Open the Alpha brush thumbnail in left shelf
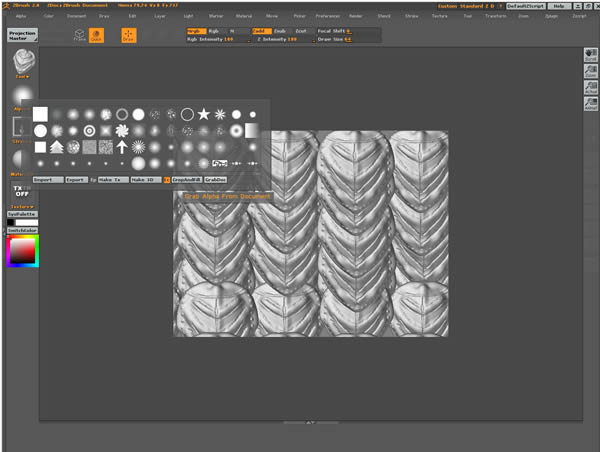600x452 pixels. pyautogui.click(x=23, y=95)
